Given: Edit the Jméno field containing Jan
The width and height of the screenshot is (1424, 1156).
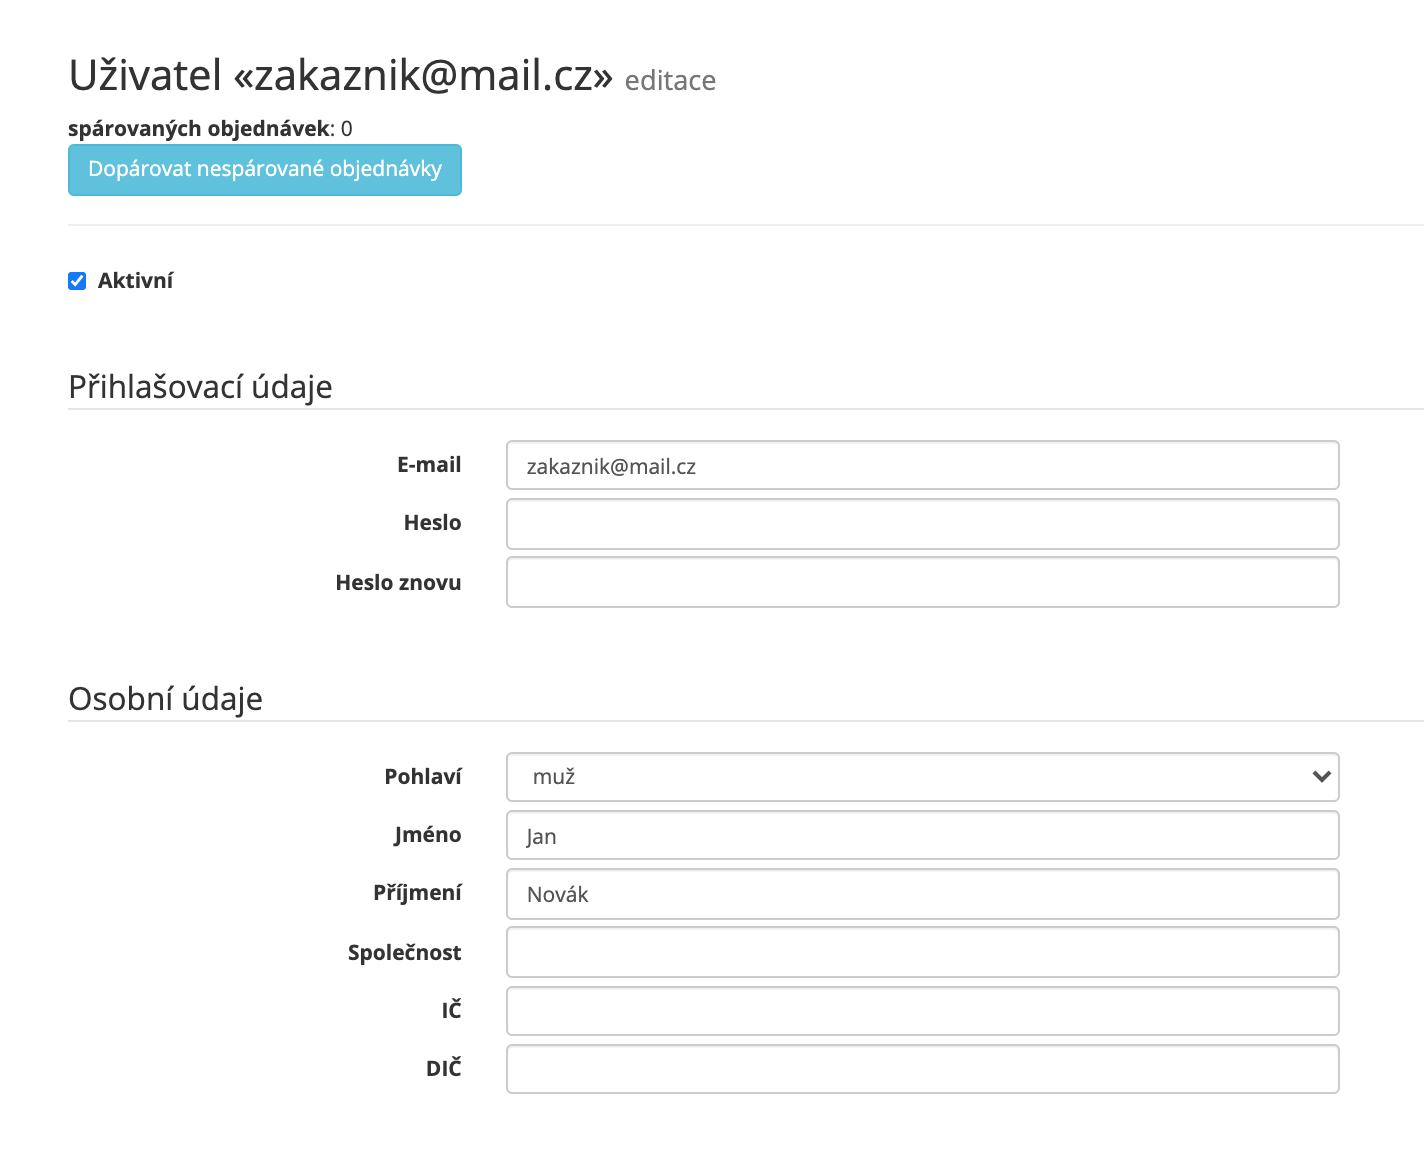Looking at the screenshot, I should click(x=922, y=835).
